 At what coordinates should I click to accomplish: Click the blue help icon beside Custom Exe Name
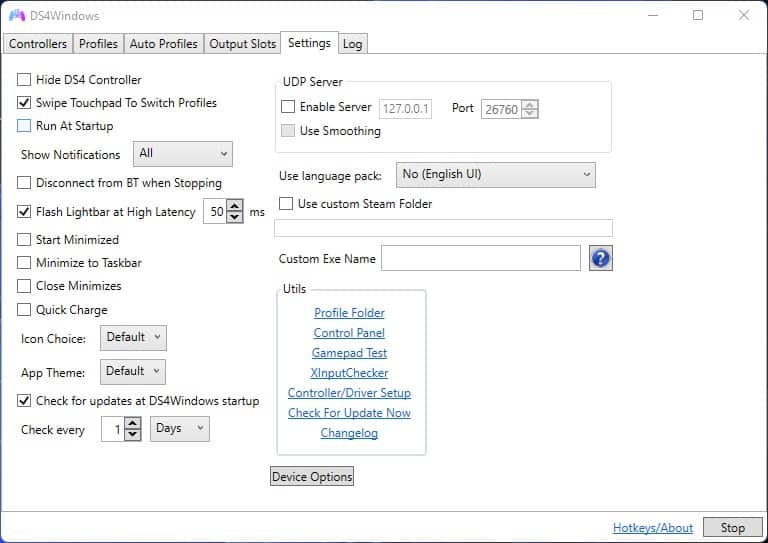click(600, 258)
